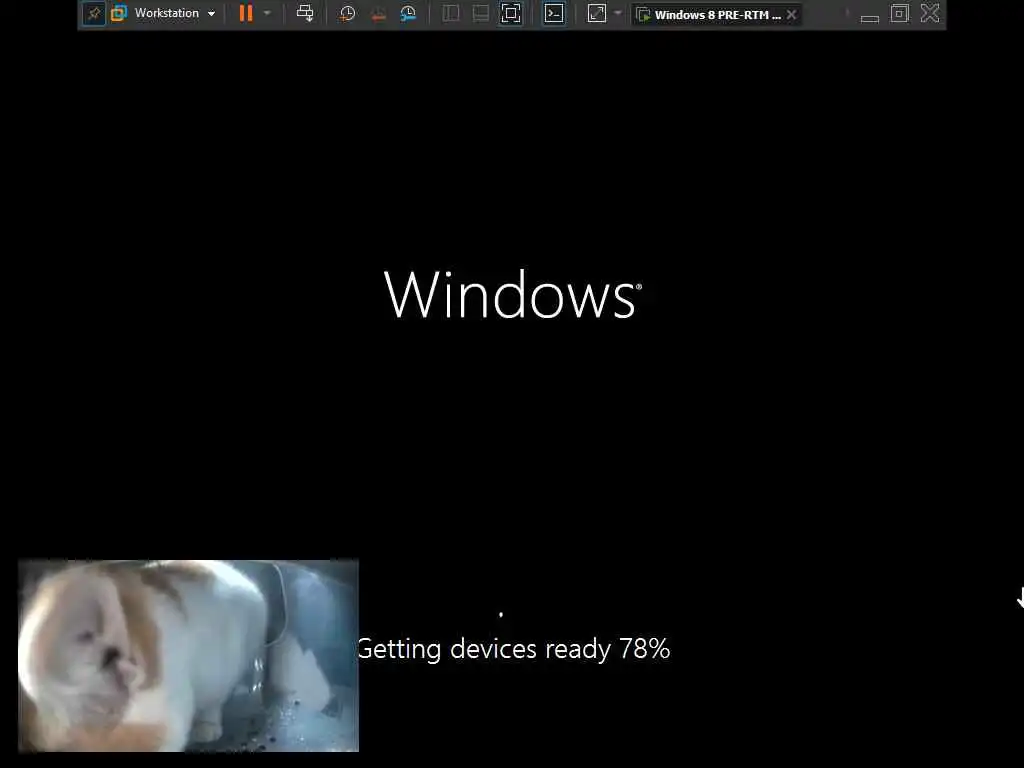This screenshot has width=1024, height=768.
Task: Open the snapshot manager
Action: (408, 14)
